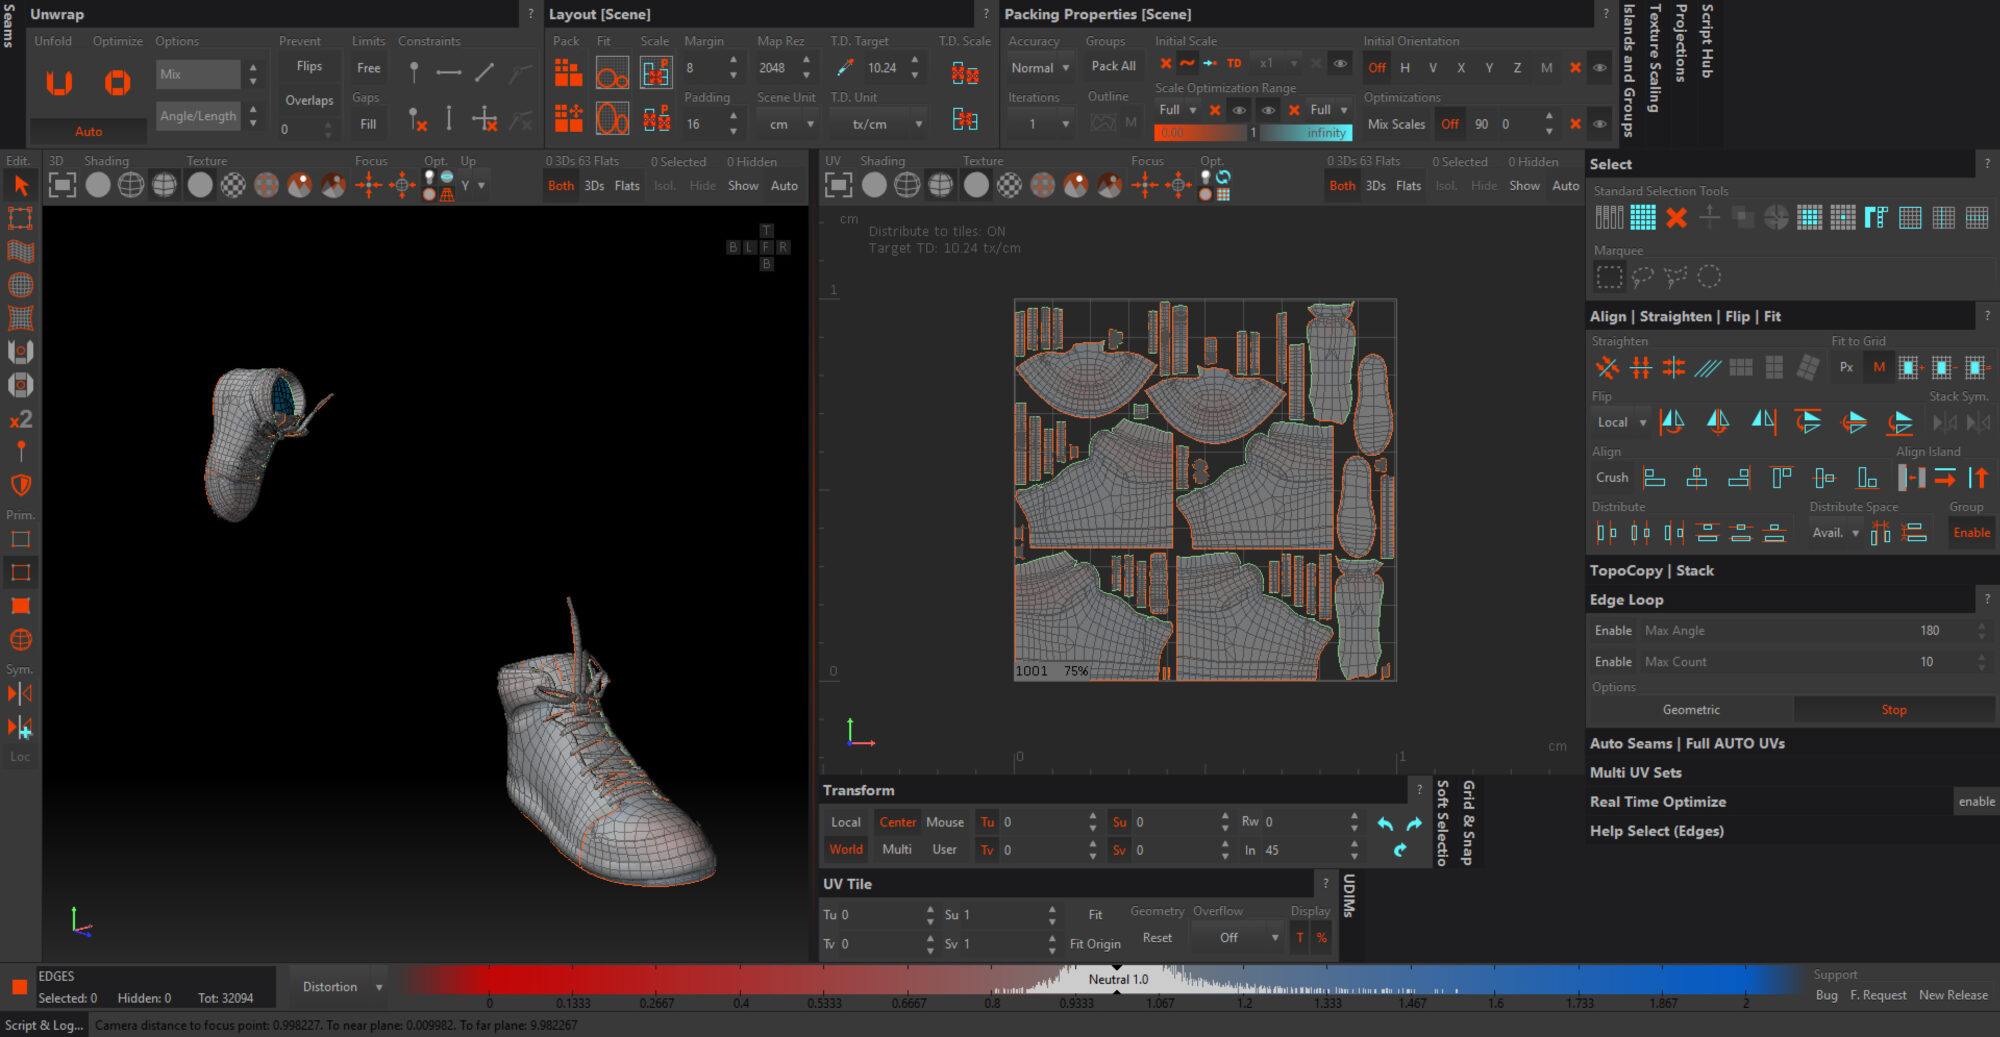2000x1037 pixels.
Task: Click the Stop button in Edge Loop
Action: tap(1894, 709)
